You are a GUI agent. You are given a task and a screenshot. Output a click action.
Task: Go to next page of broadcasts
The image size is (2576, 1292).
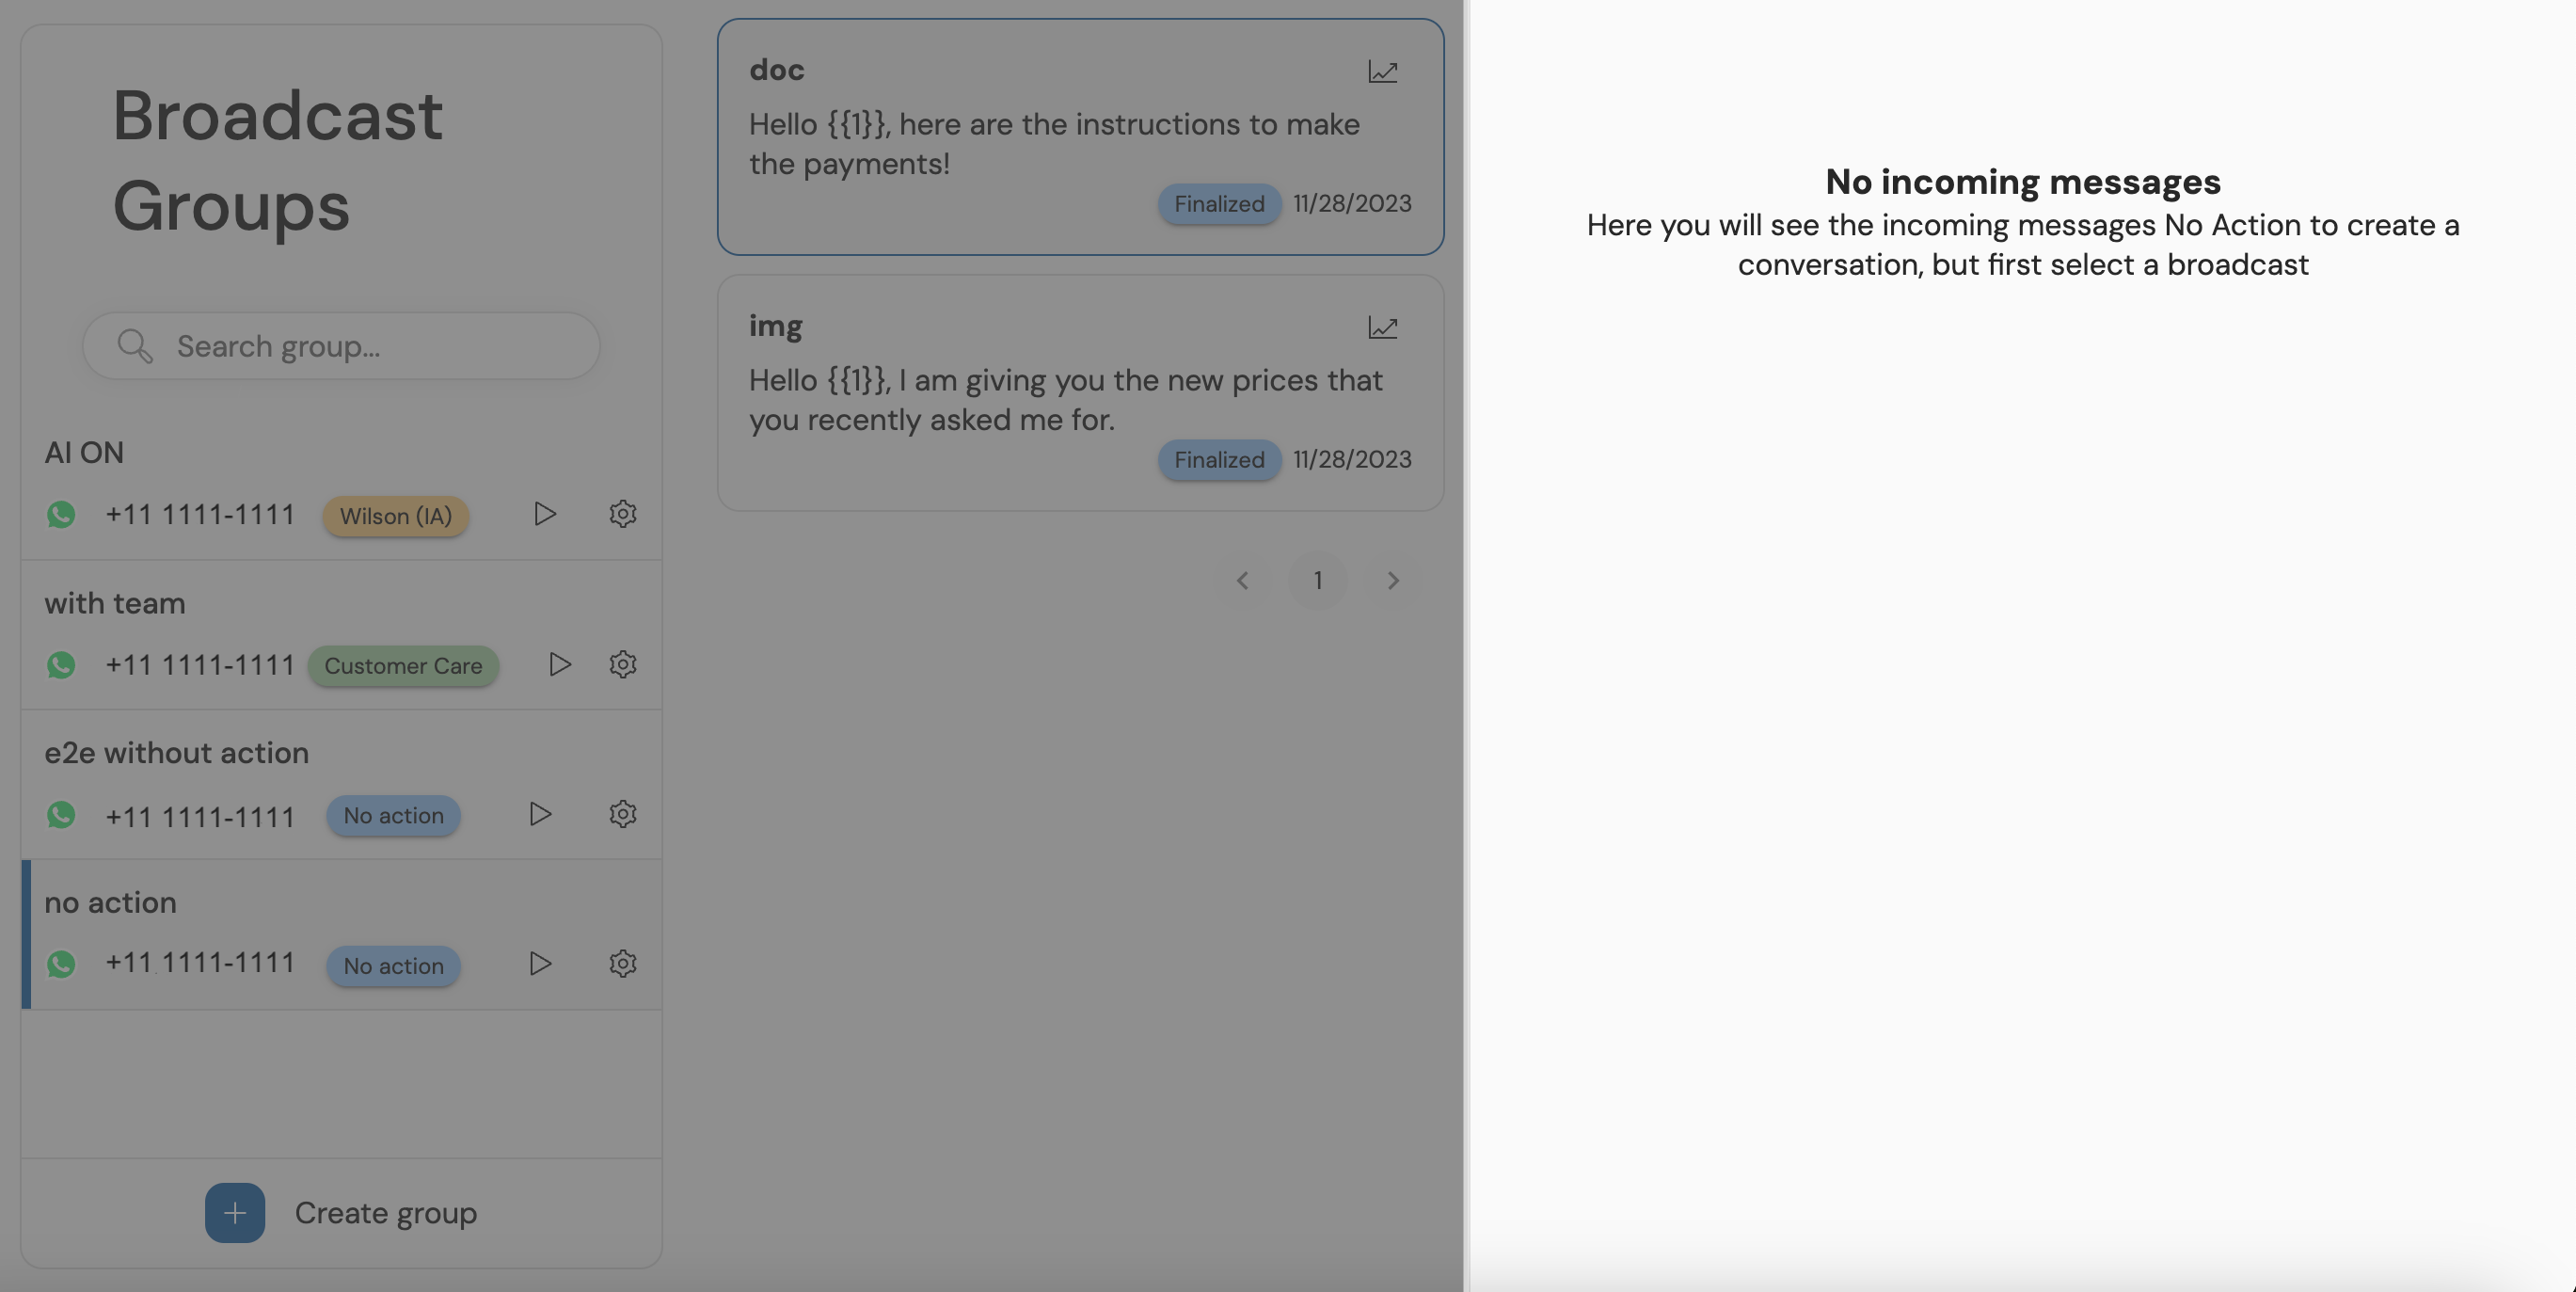pyautogui.click(x=1393, y=581)
